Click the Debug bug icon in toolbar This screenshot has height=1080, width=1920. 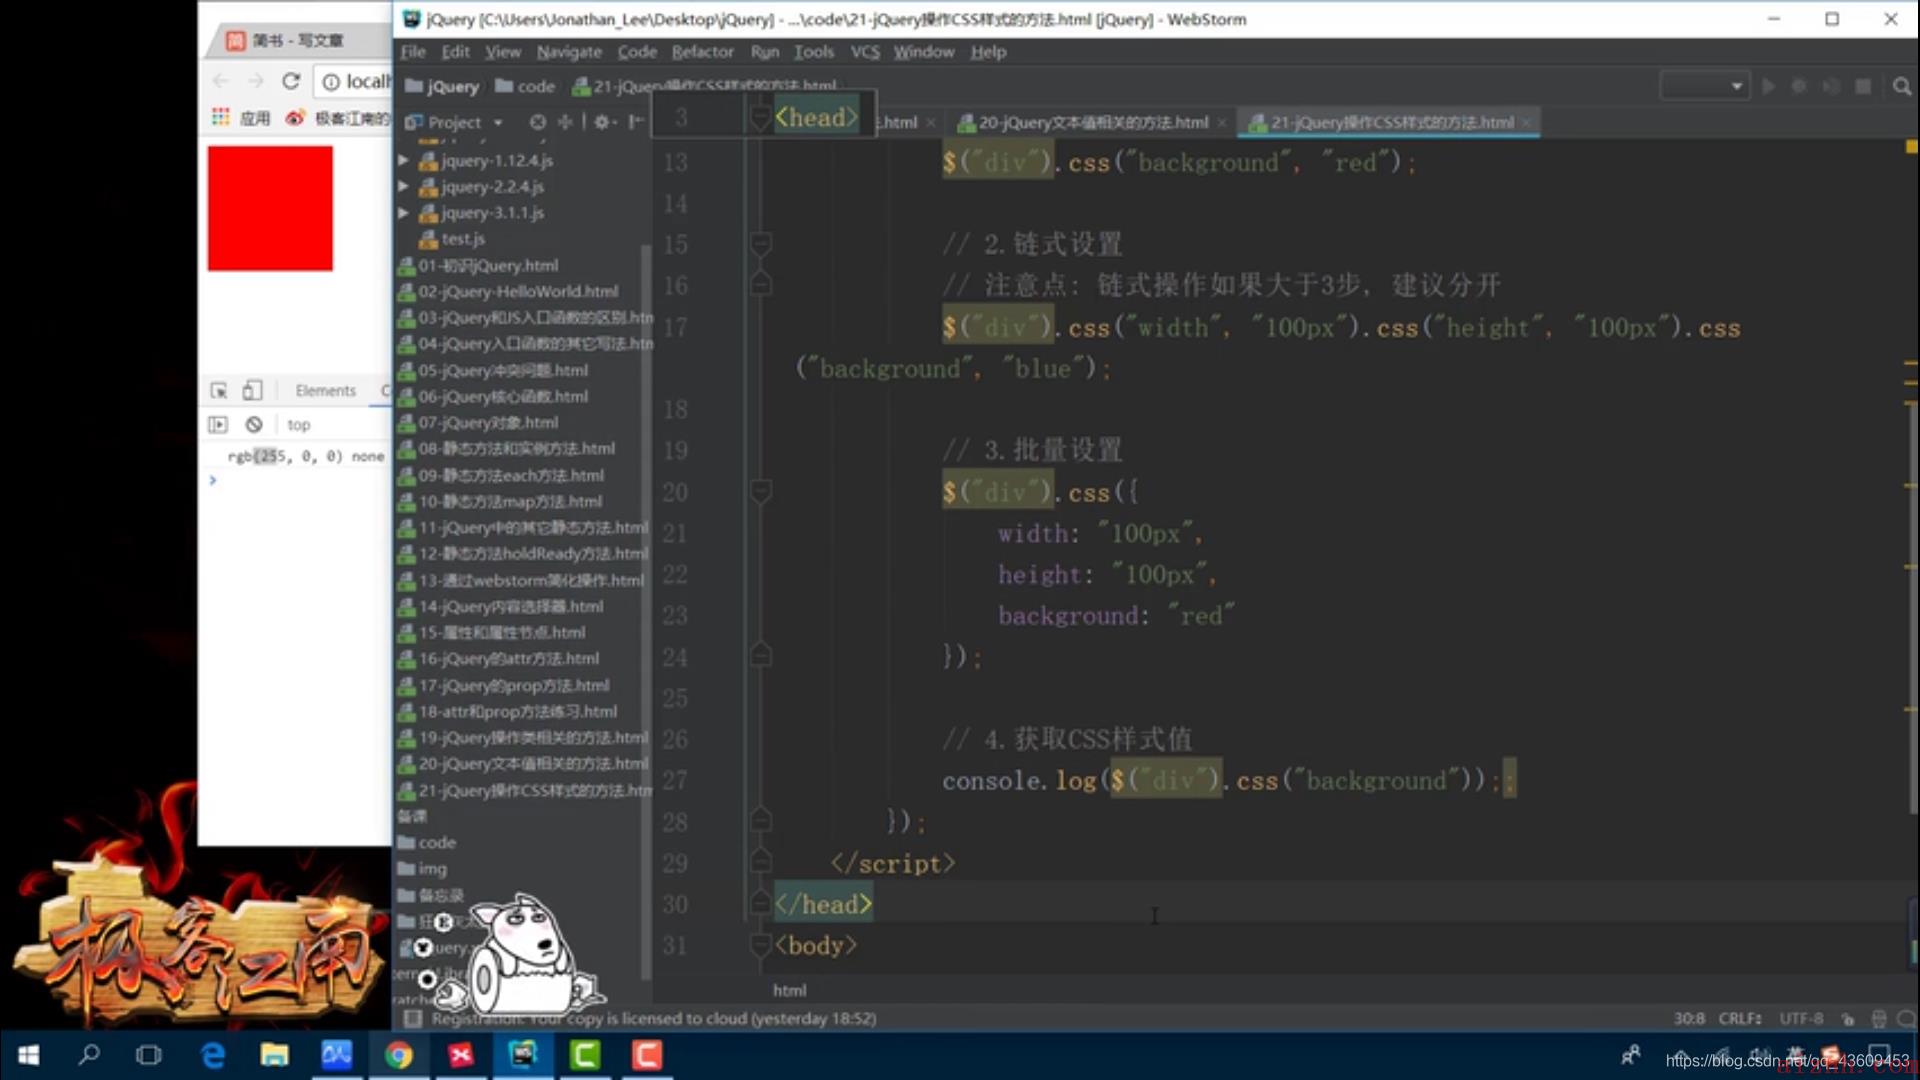[1799, 86]
